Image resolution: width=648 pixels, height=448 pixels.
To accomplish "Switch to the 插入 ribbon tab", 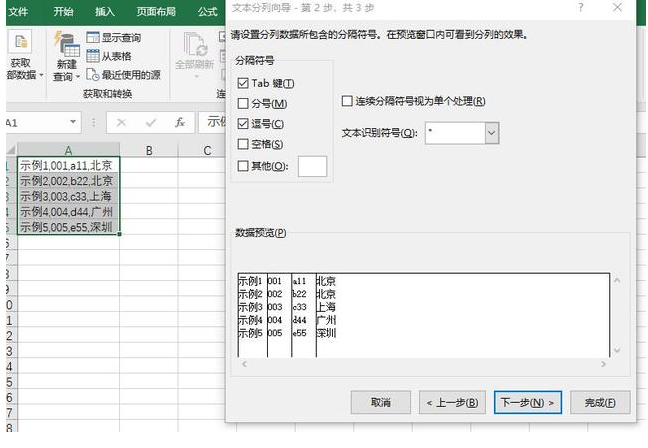I will [105, 11].
